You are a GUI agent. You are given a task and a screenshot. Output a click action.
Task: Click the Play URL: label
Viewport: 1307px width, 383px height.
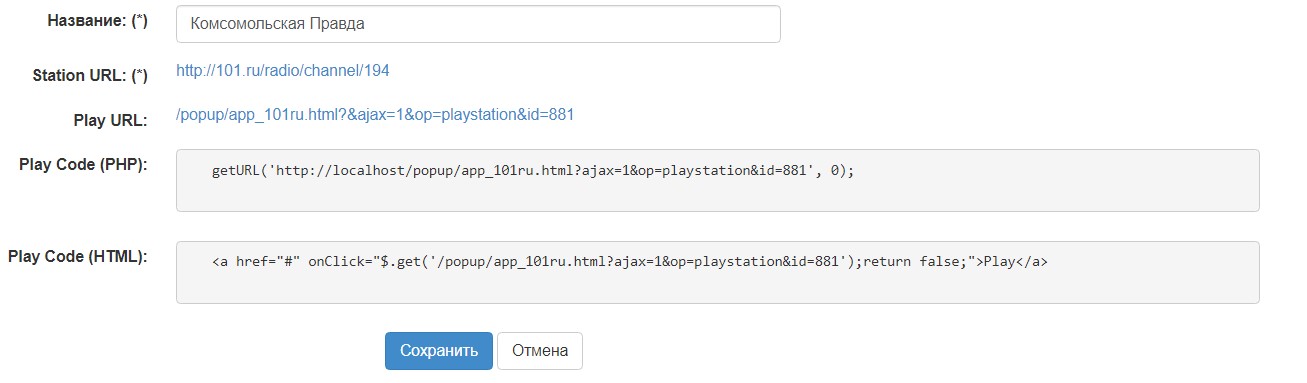pos(111,121)
